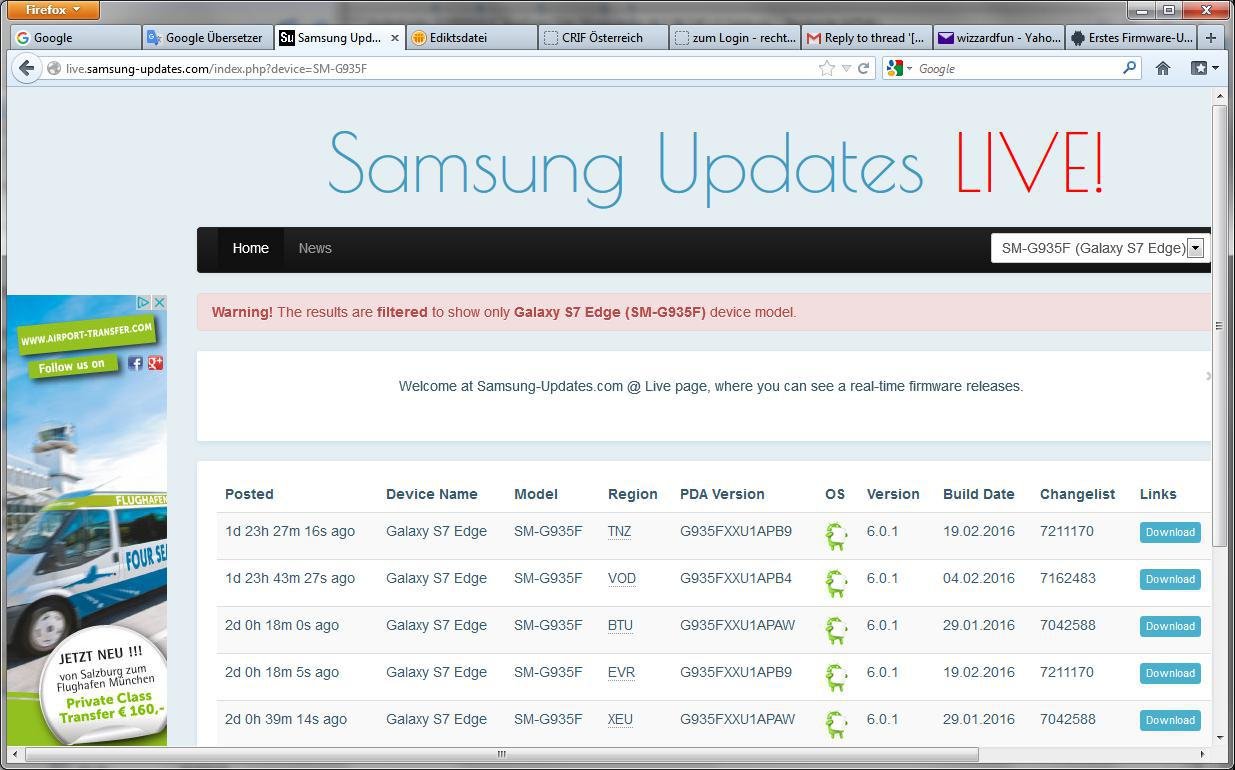Image resolution: width=1235 pixels, height=770 pixels.
Task: Click the browser back arrow button
Action: pyautogui.click(x=27, y=68)
